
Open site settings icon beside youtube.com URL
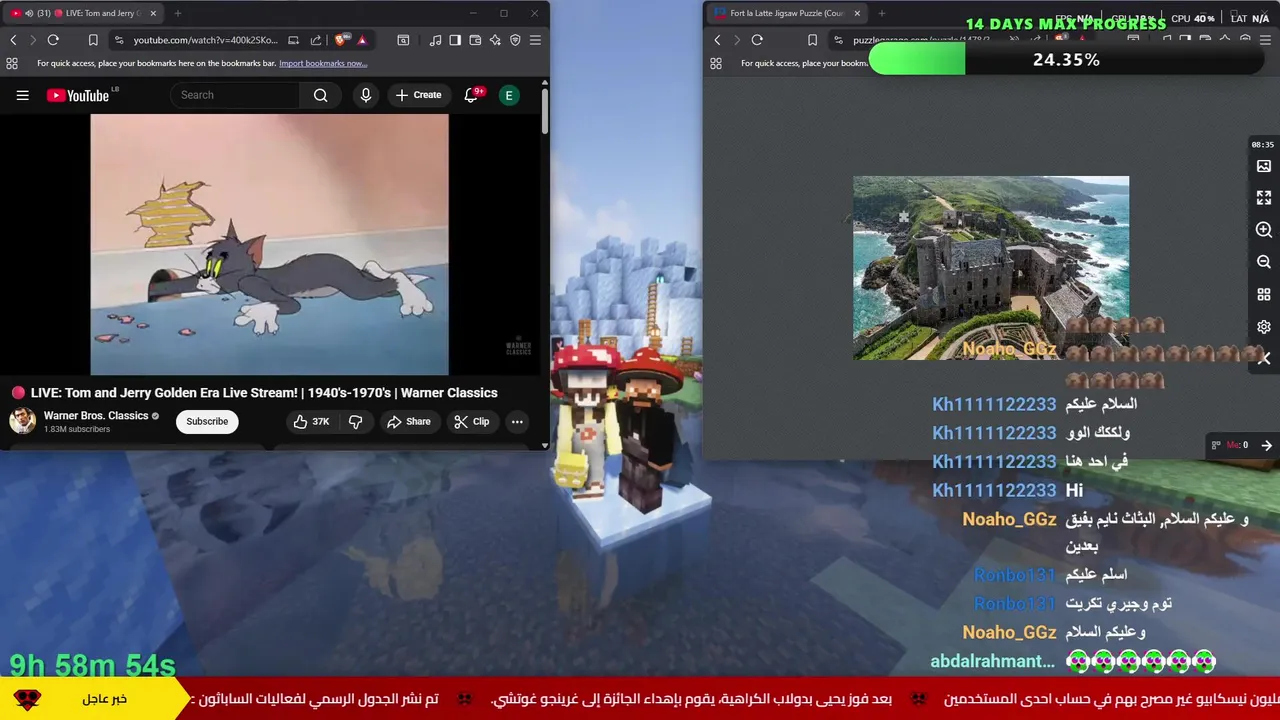pyautogui.click(x=119, y=40)
